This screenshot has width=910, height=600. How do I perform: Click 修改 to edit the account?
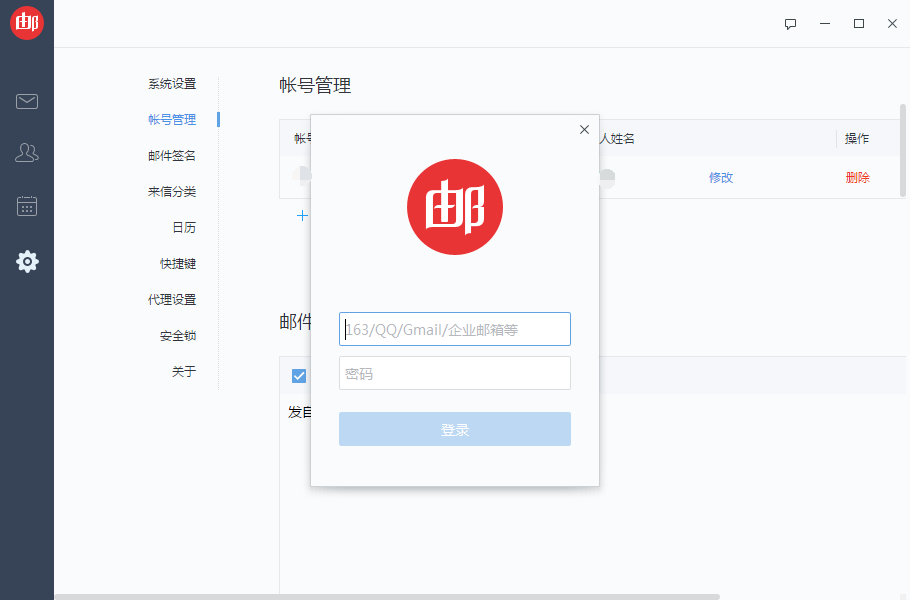pyautogui.click(x=721, y=176)
